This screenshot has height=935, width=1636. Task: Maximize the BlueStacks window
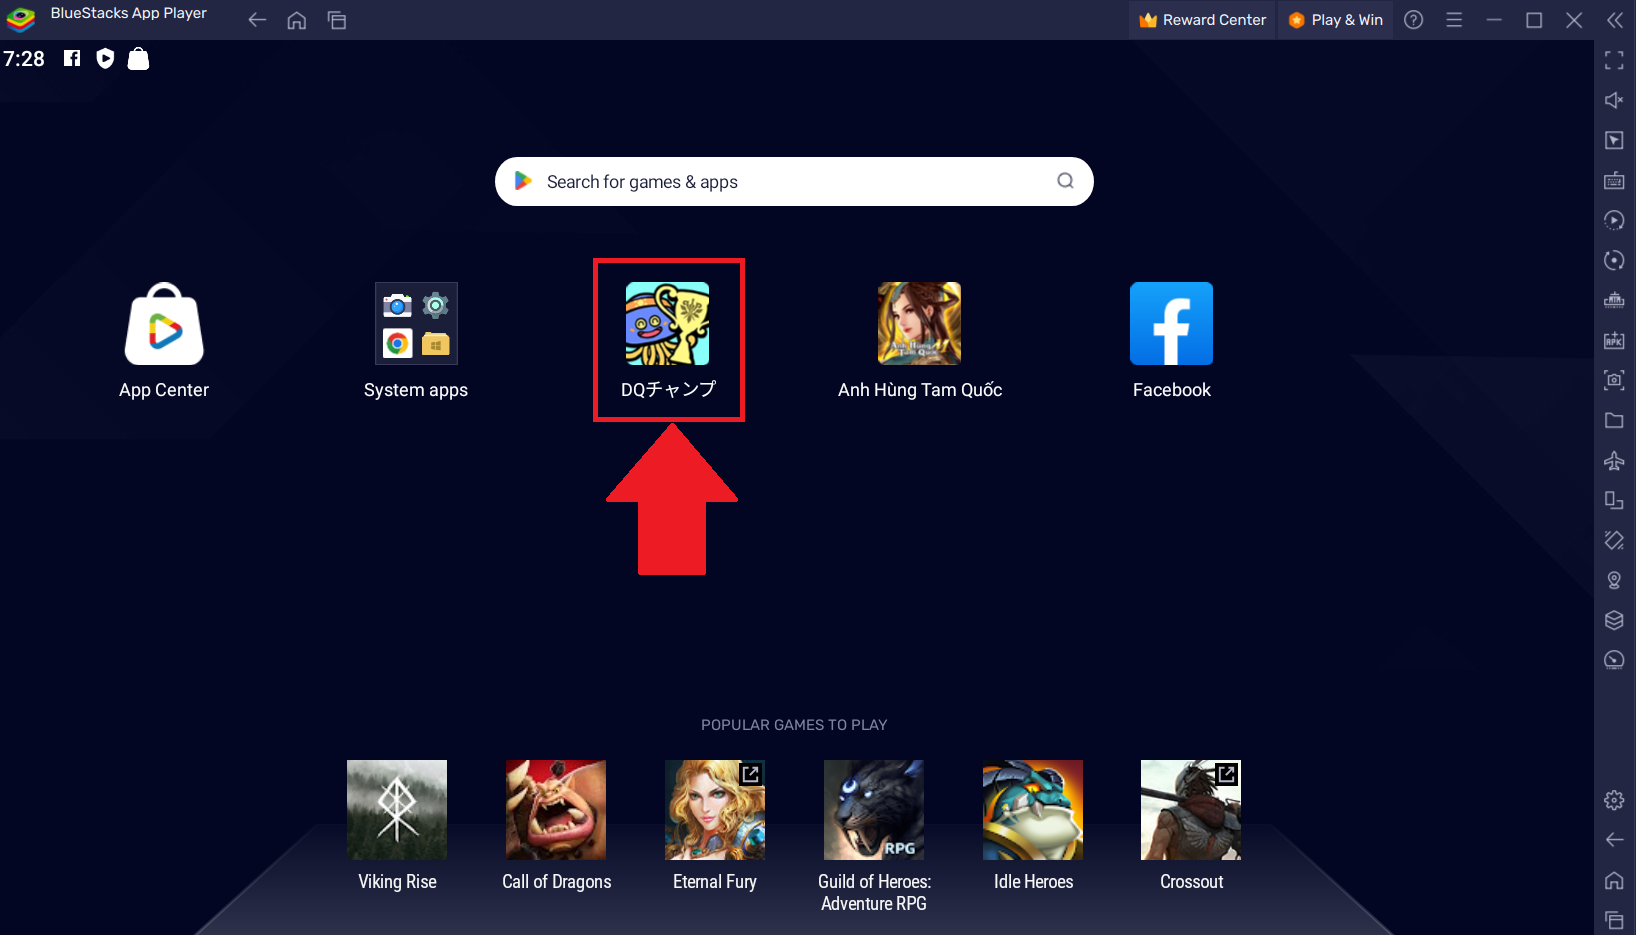1534,20
